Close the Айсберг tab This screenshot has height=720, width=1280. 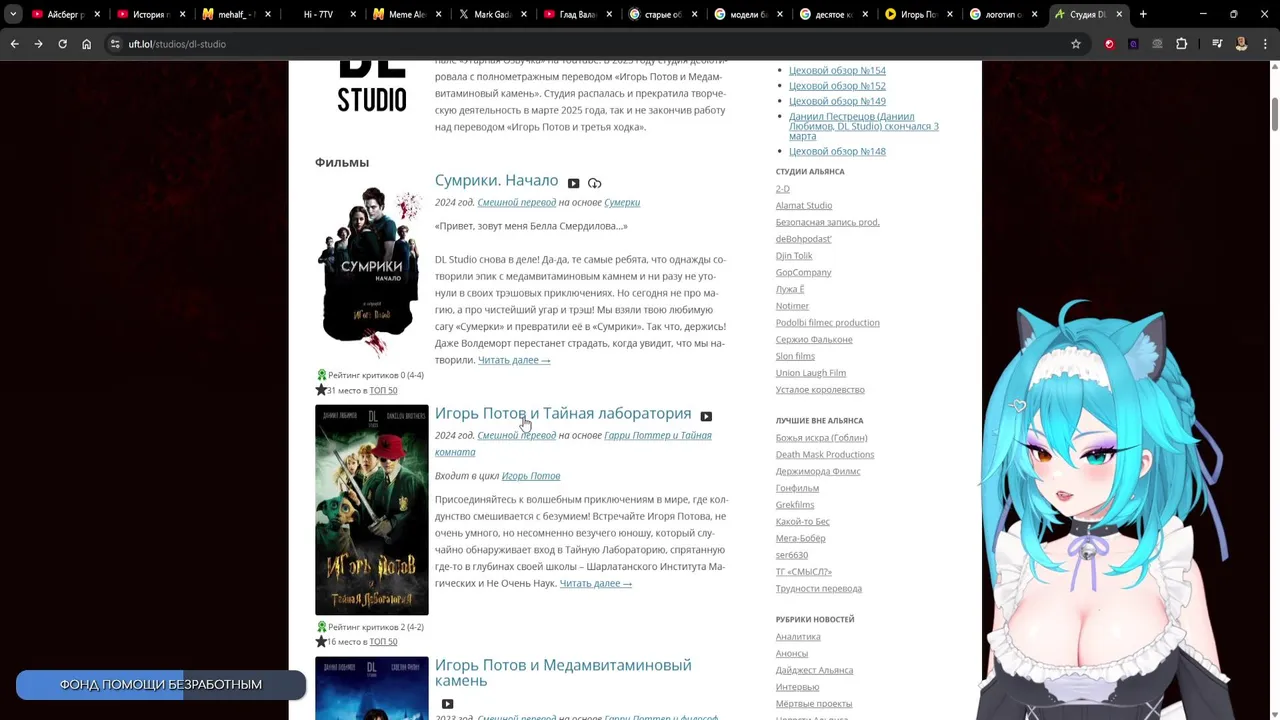point(97,15)
